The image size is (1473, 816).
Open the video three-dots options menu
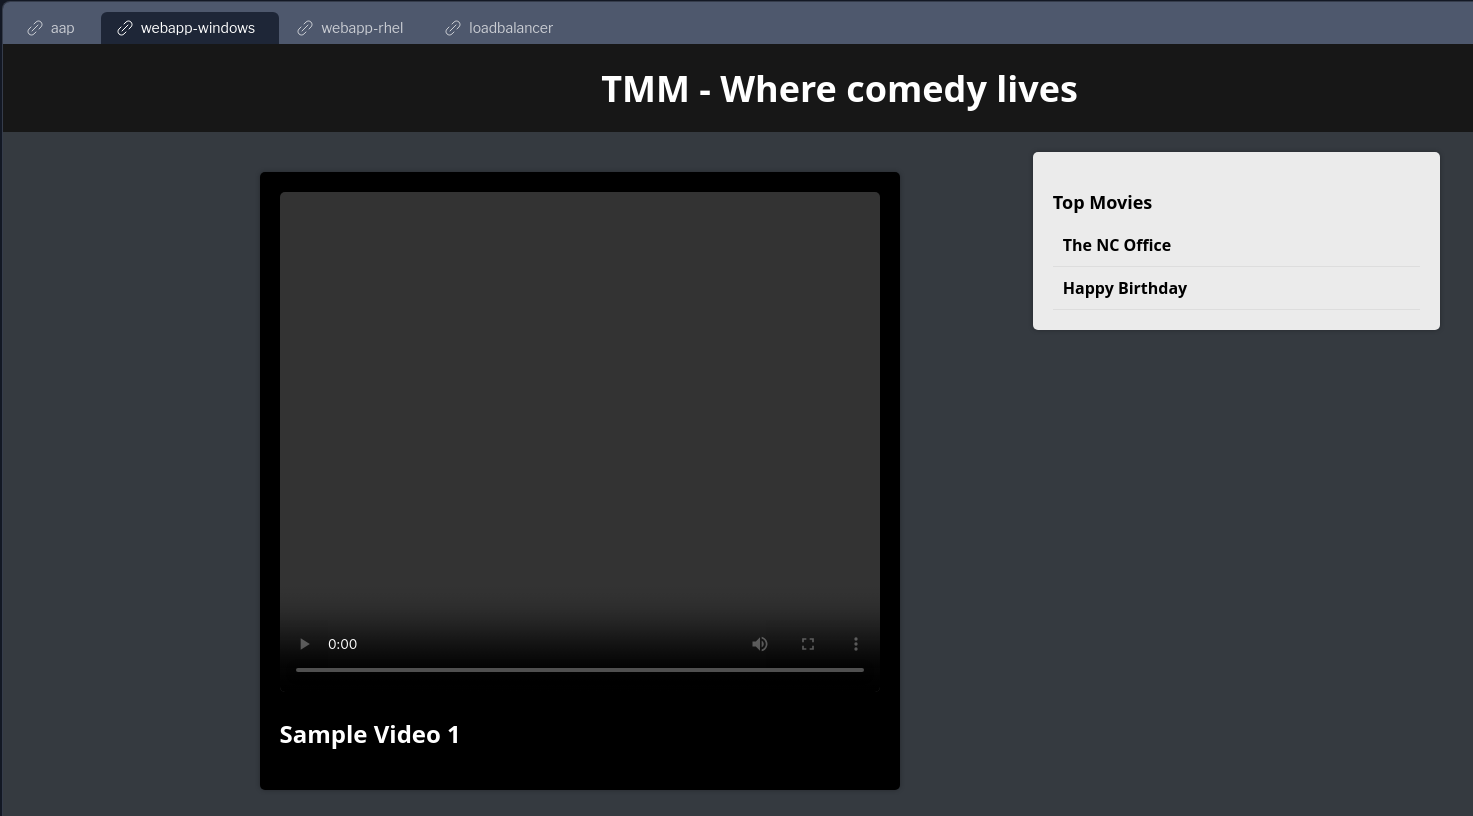[x=856, y=644]
